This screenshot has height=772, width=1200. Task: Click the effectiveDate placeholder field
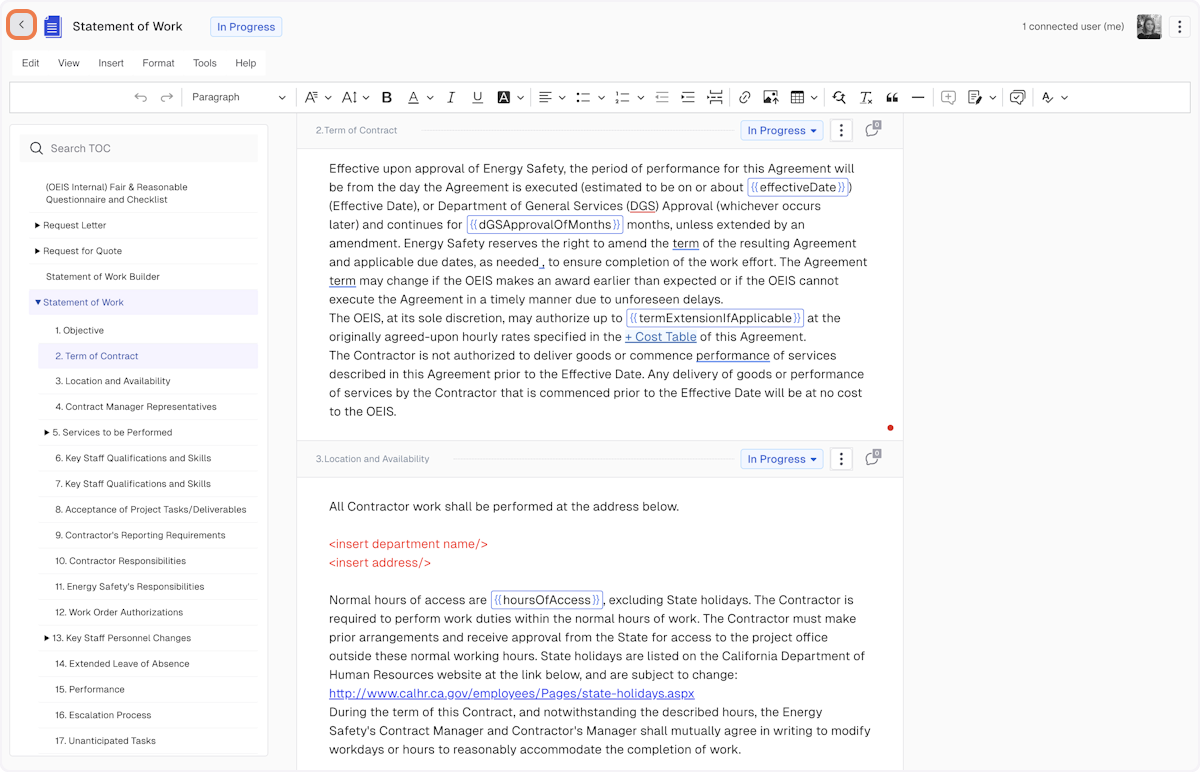coord(798,187)
